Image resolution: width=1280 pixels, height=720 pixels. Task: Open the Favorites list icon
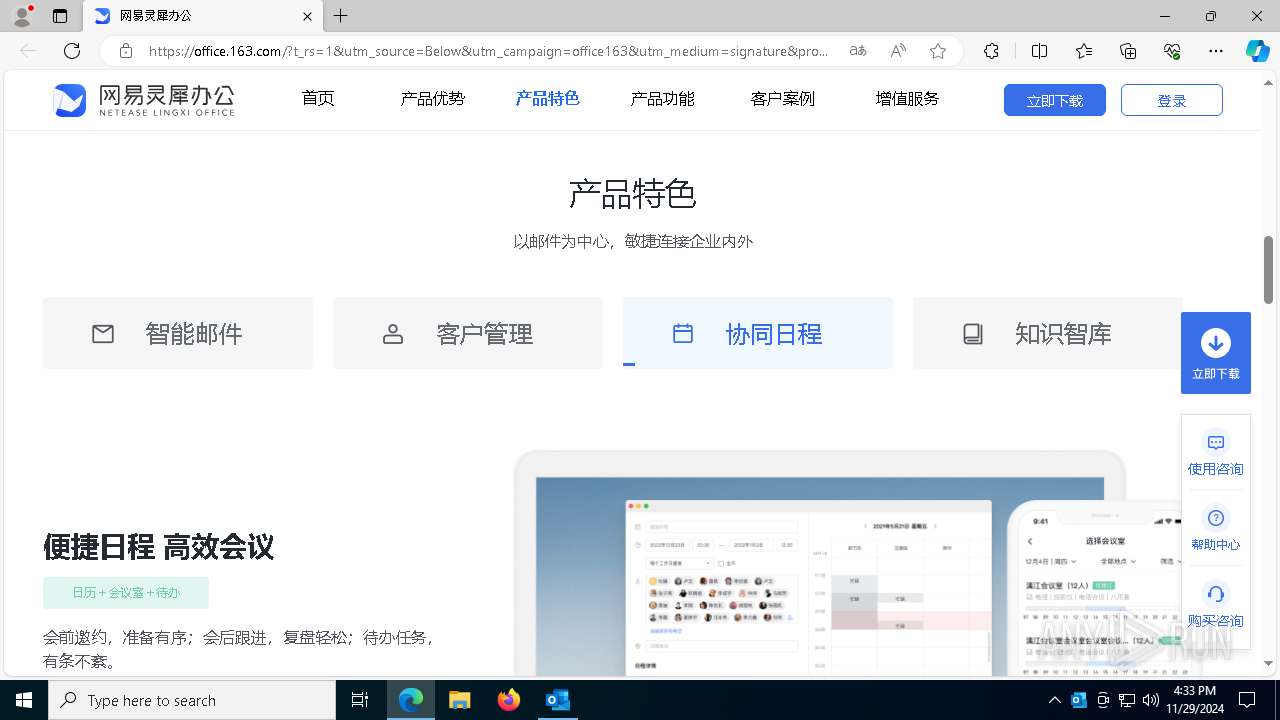pyautogui.click(x=1084, y=51)
